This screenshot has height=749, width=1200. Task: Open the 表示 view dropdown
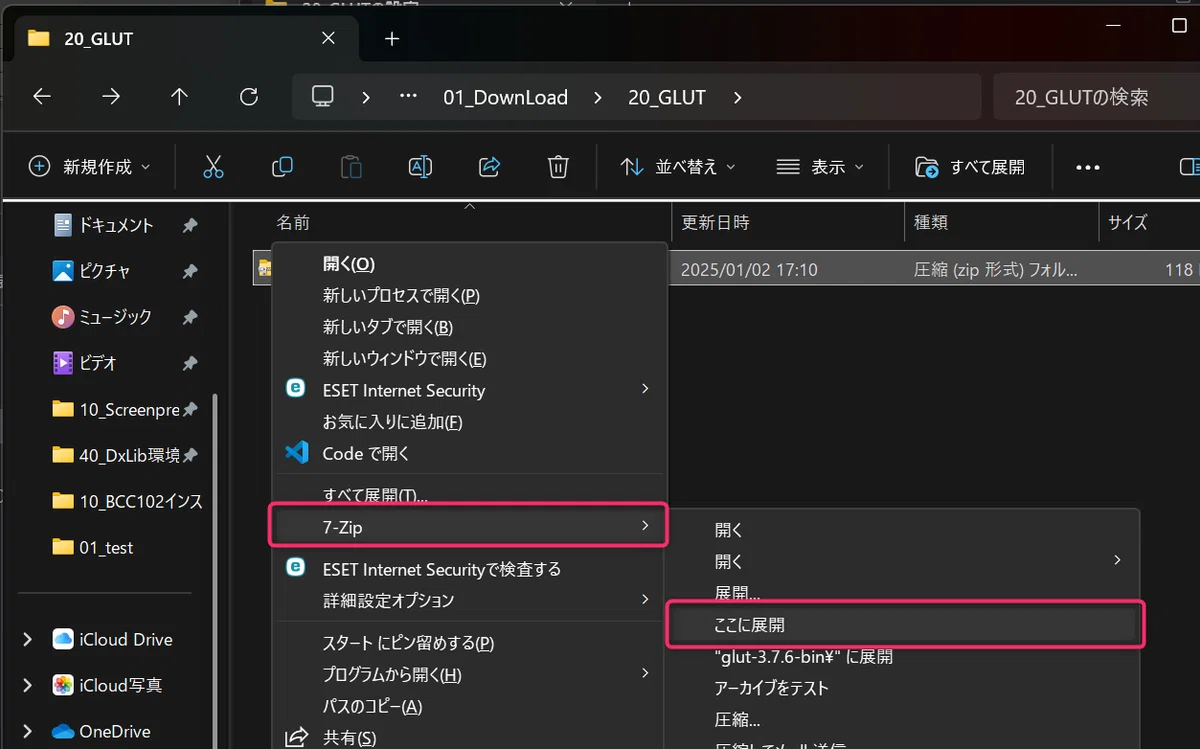click(820, 167)
